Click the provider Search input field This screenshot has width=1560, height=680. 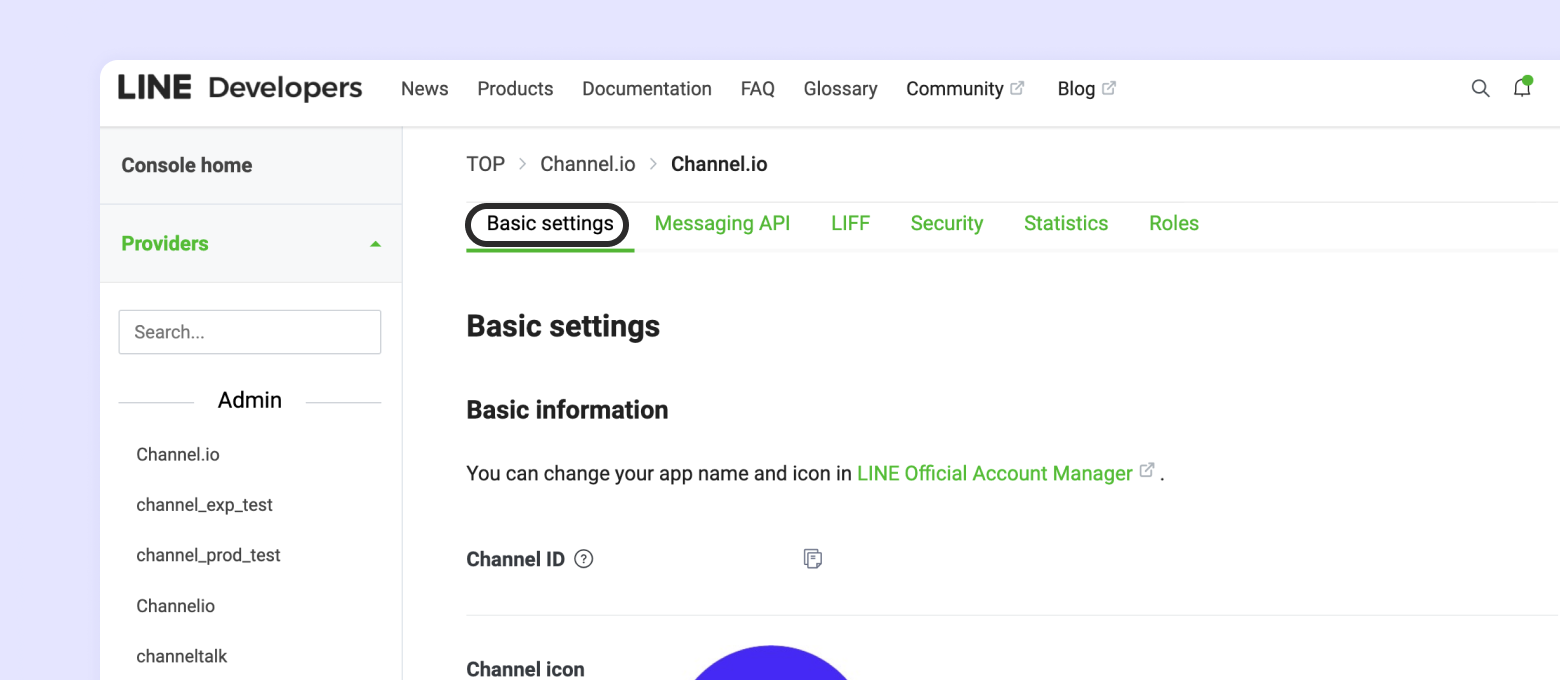(x=249, y=332)
